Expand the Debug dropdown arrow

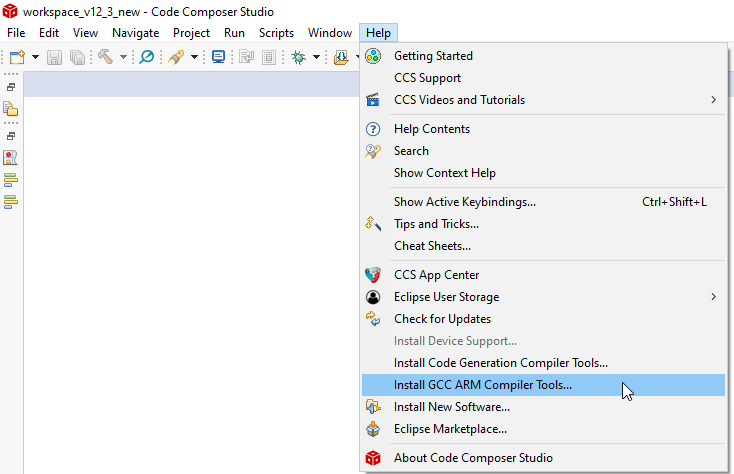pos(316,57)
